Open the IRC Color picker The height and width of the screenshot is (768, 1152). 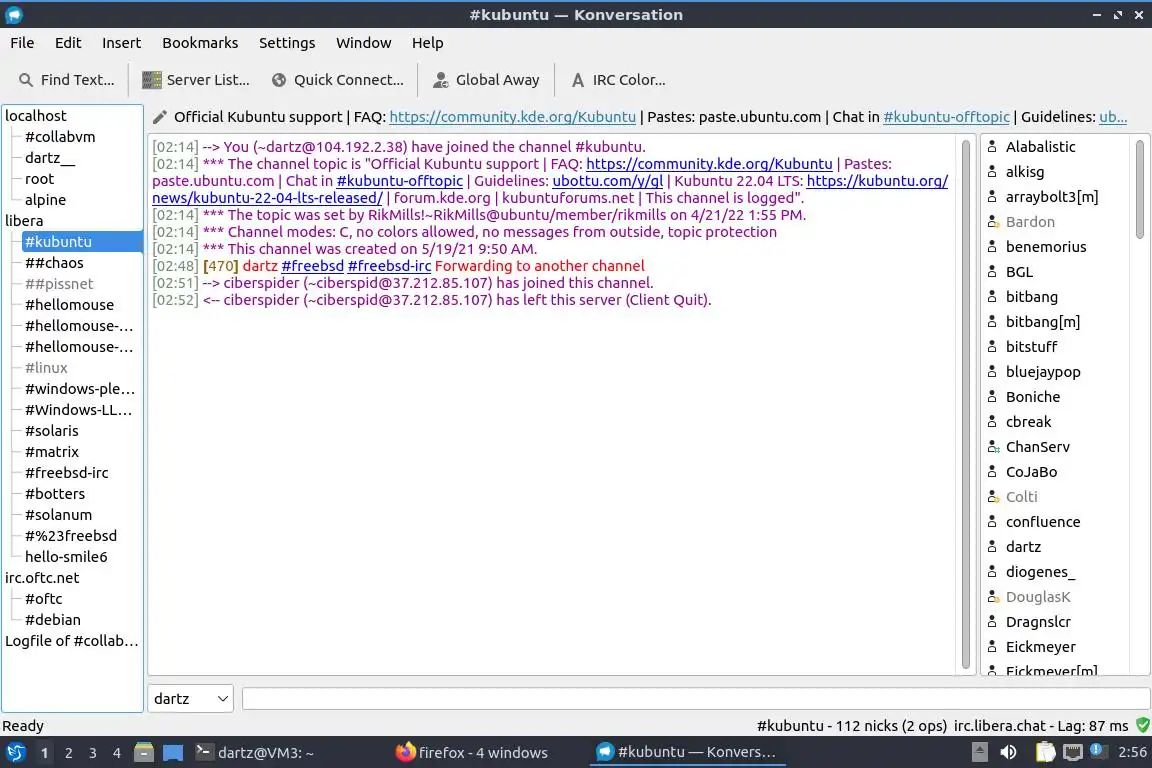pyautogui.click(x=619, y=80)
